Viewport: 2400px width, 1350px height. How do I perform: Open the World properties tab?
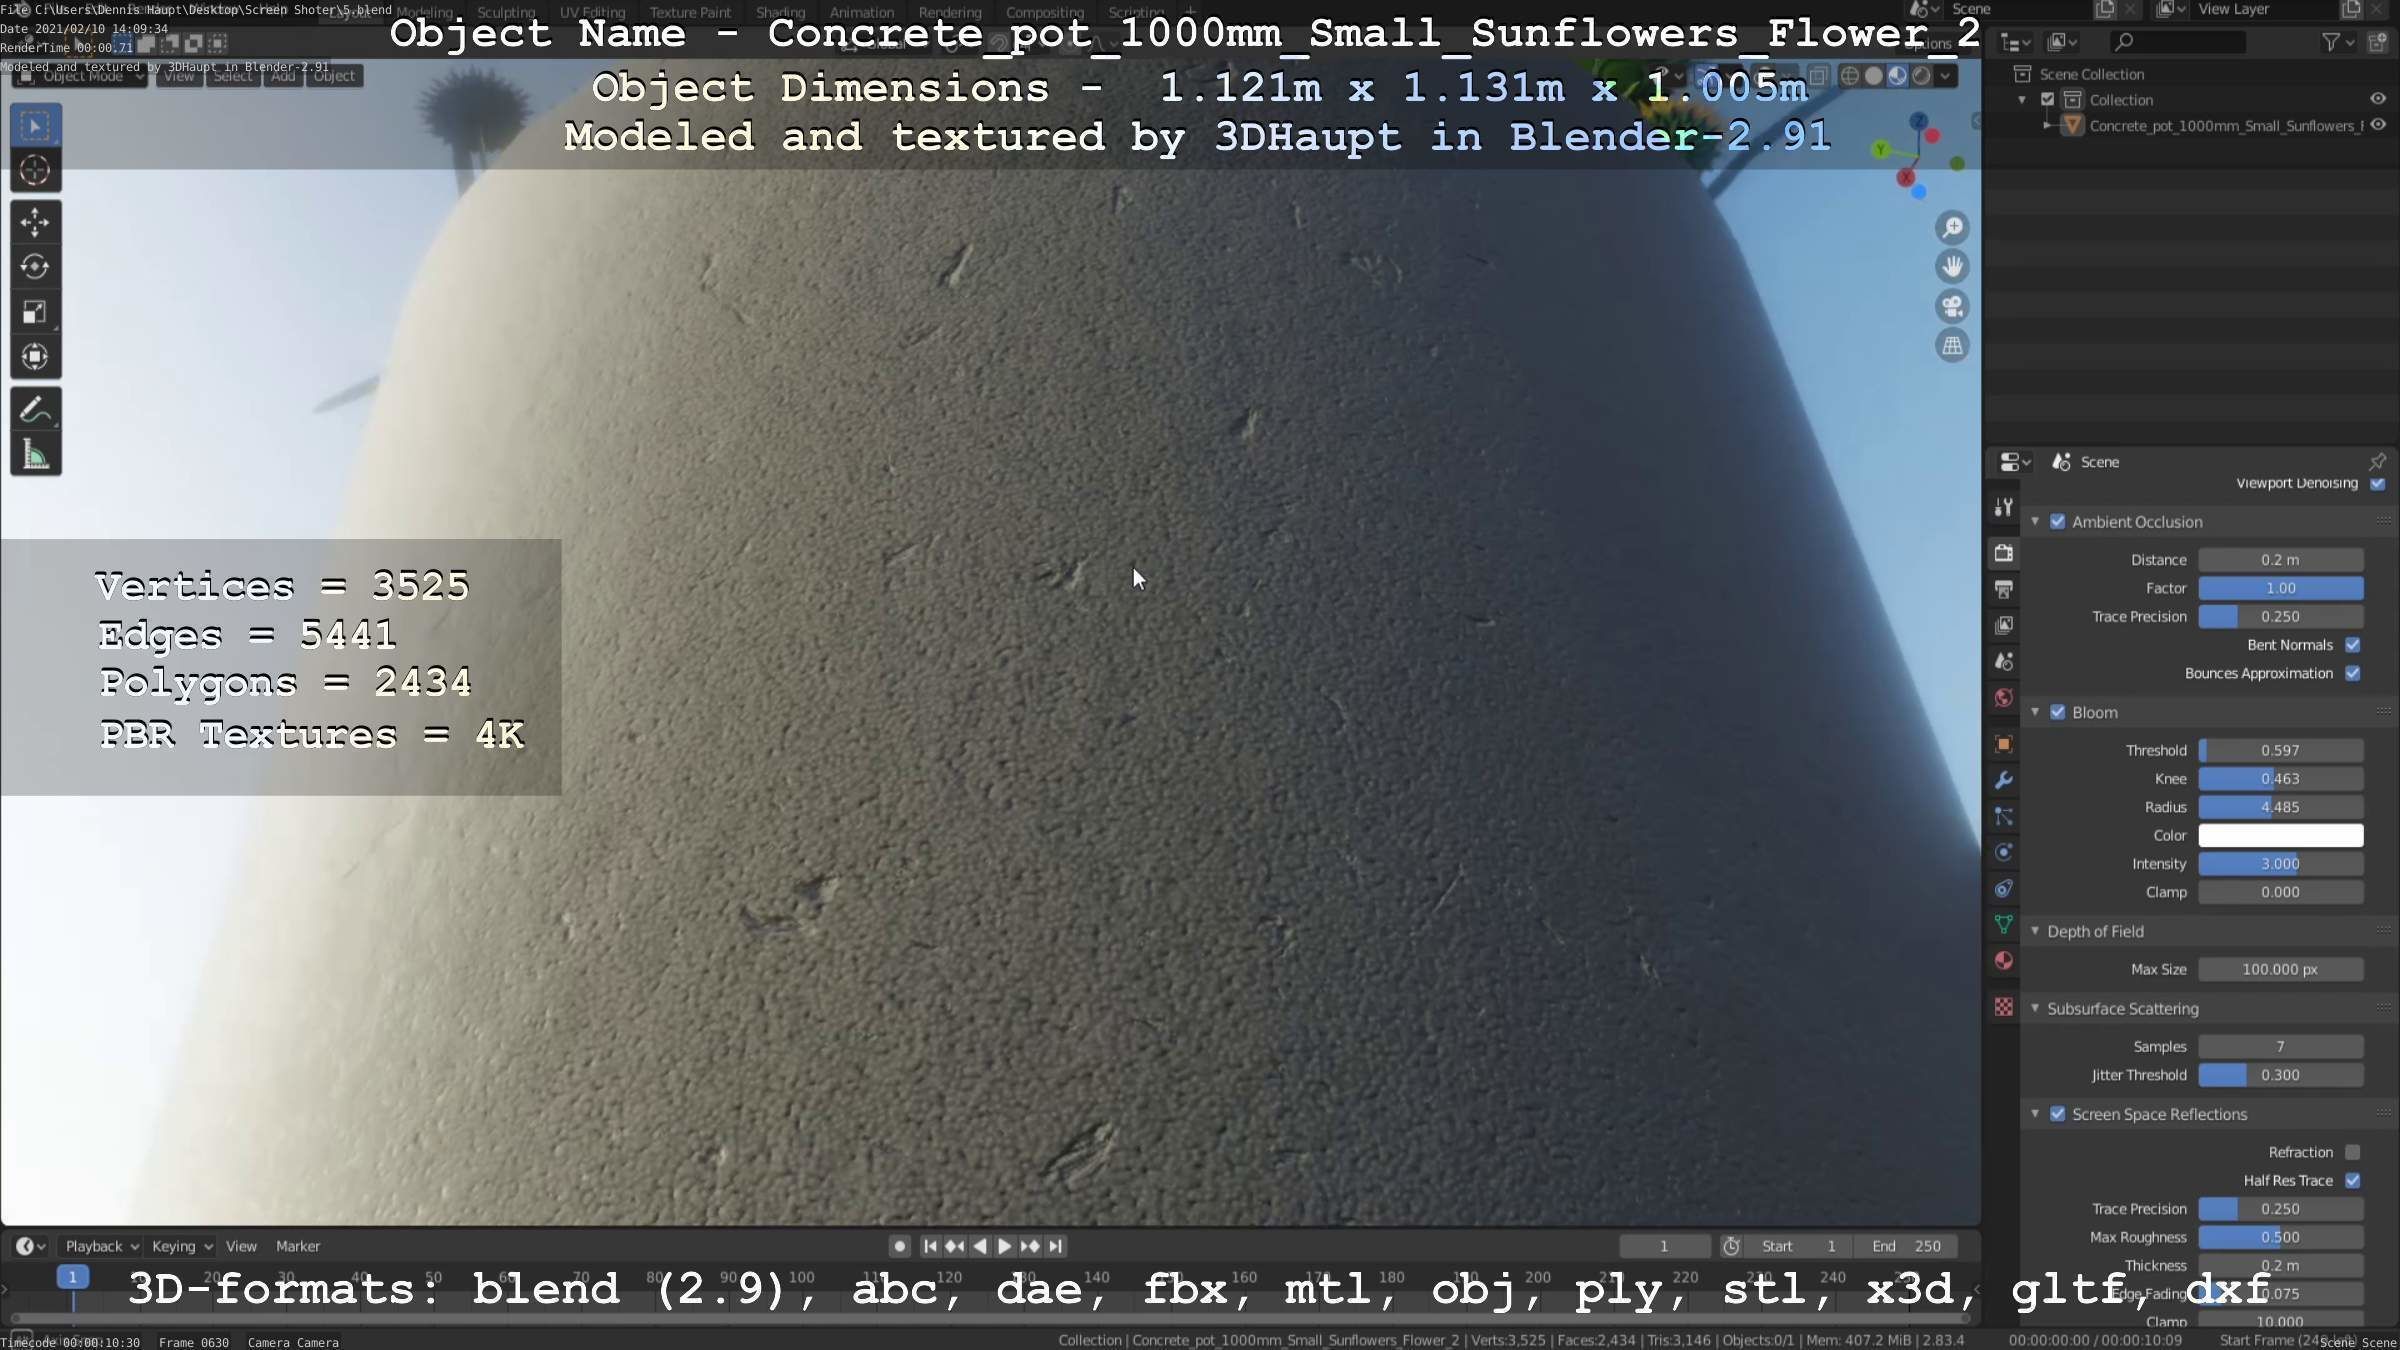coord(2004,698)
